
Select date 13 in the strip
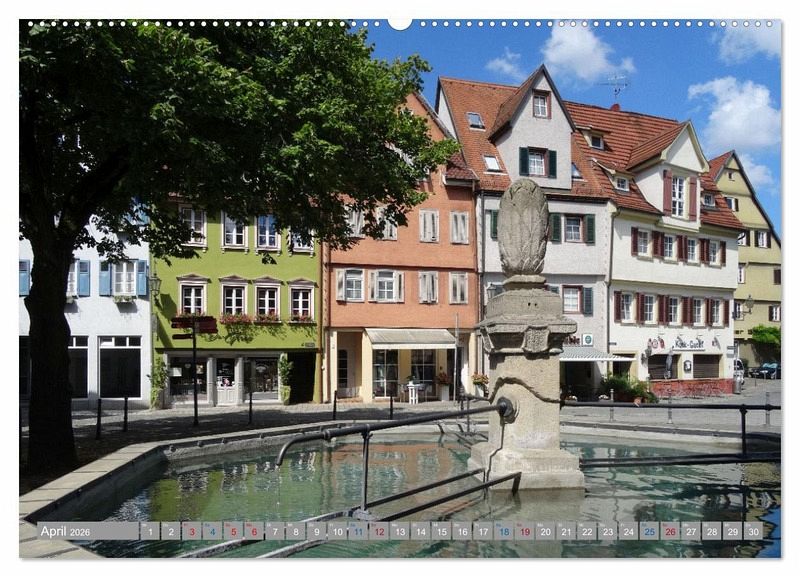point(400,531)
